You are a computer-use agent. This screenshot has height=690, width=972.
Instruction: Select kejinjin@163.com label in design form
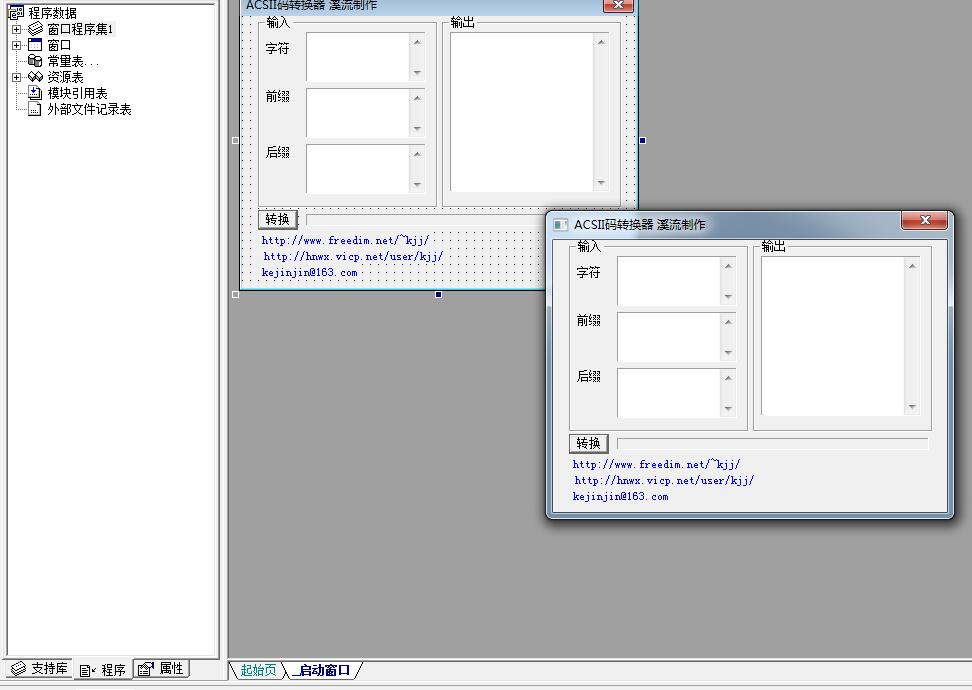click(309, 273)
